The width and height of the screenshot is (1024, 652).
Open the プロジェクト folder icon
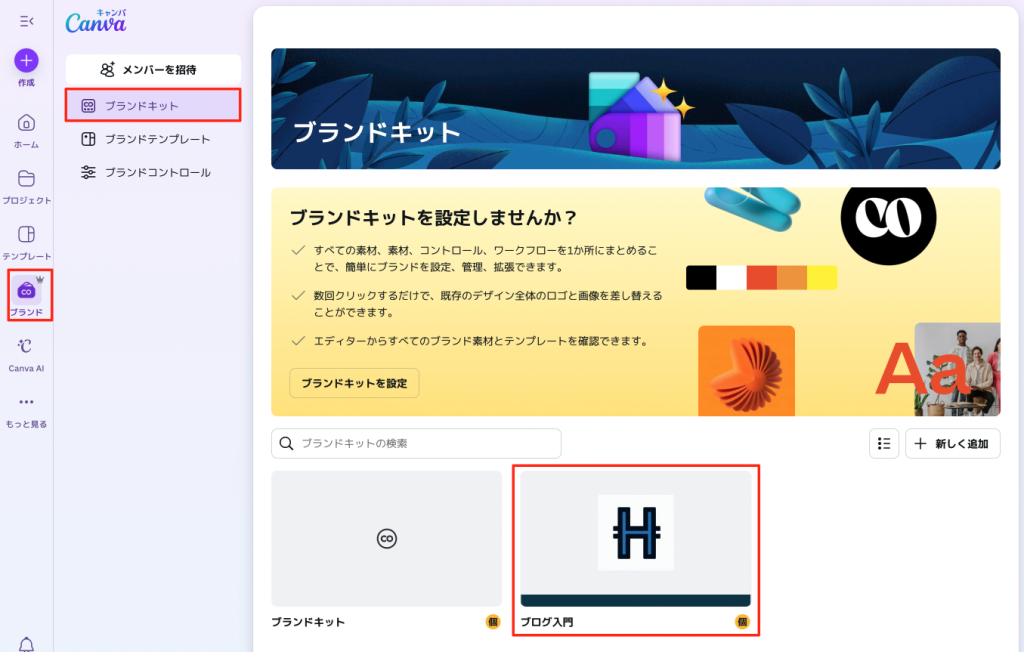point(26,179)
